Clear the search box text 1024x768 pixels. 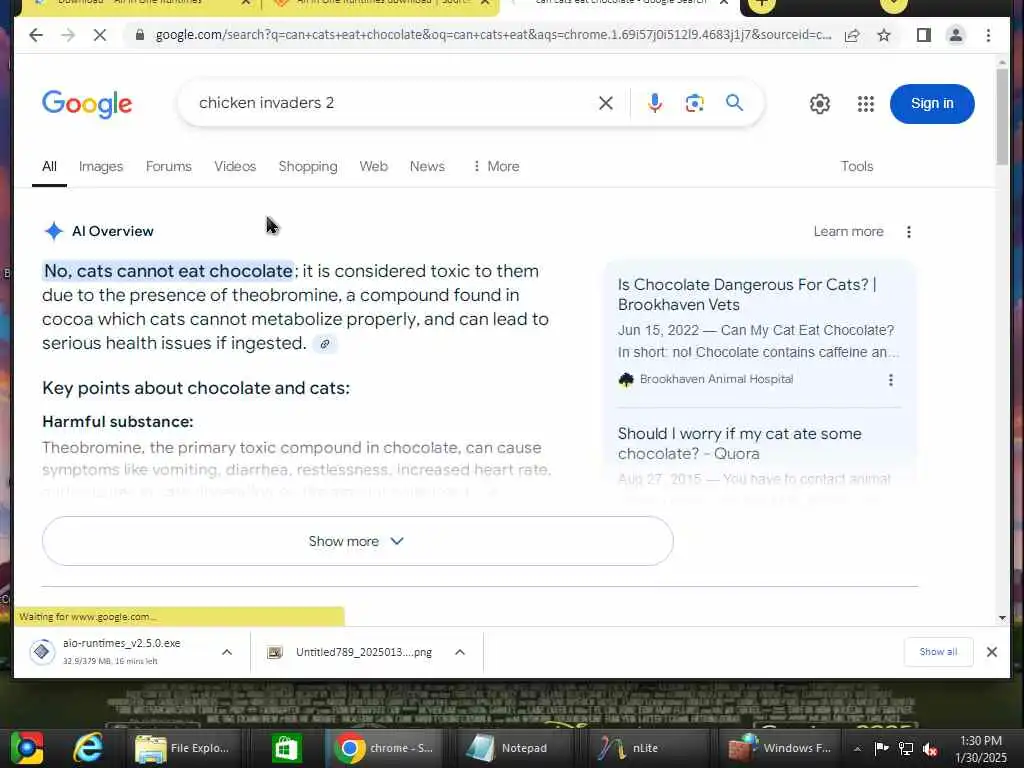605,103
